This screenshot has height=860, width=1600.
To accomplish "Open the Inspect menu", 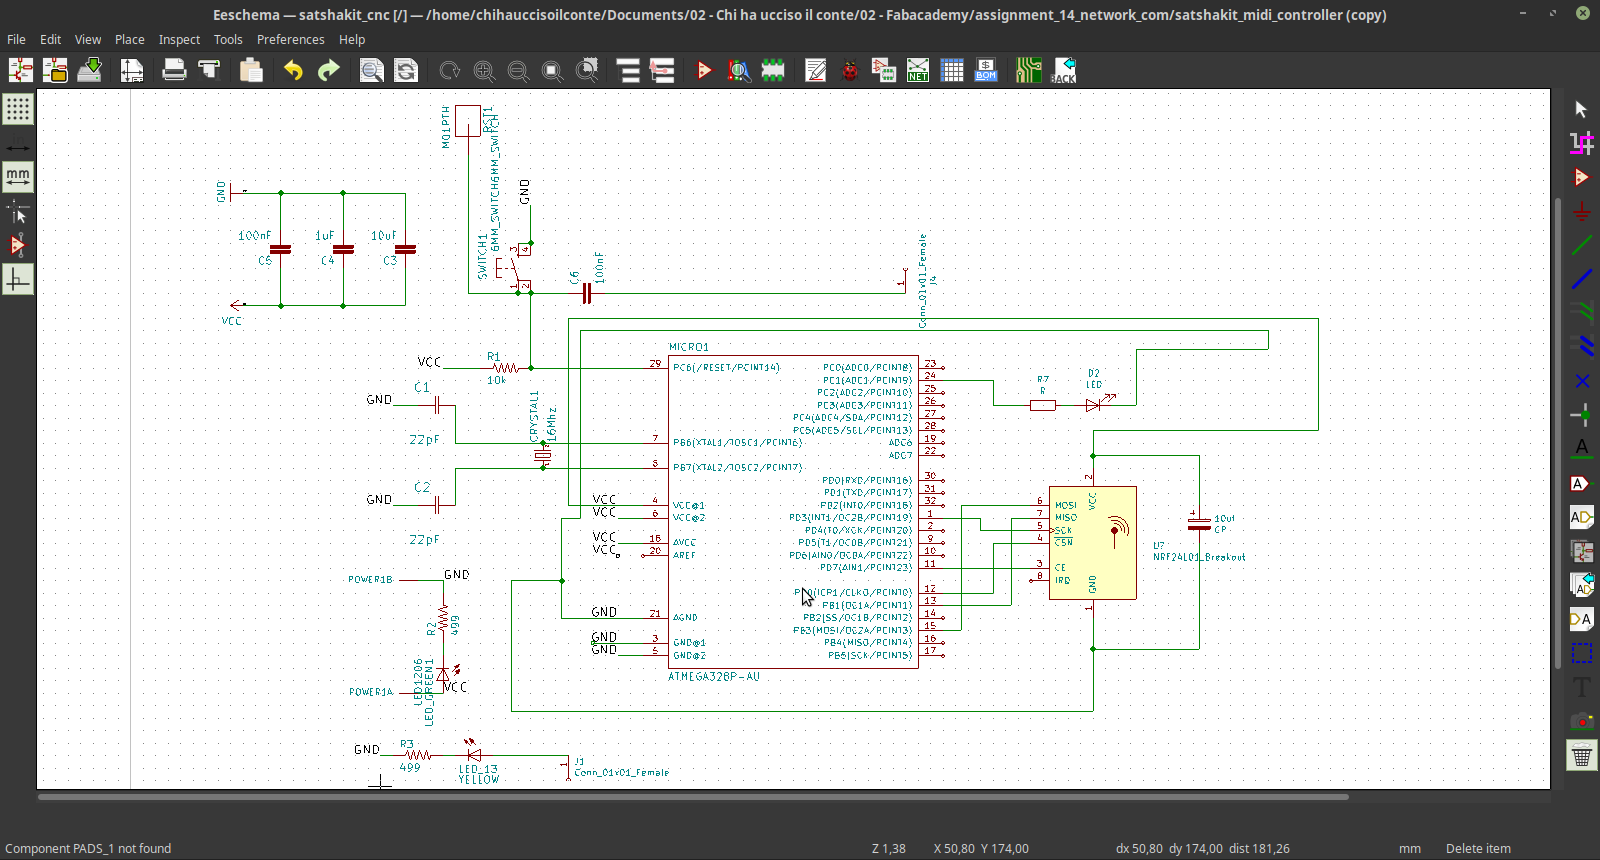I will click(180, 40).
